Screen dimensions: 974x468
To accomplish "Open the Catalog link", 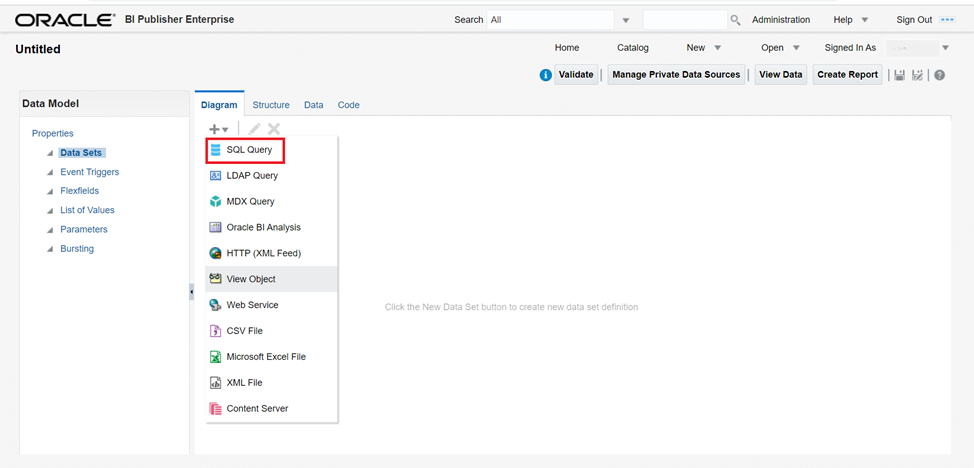I will [633, 48].
